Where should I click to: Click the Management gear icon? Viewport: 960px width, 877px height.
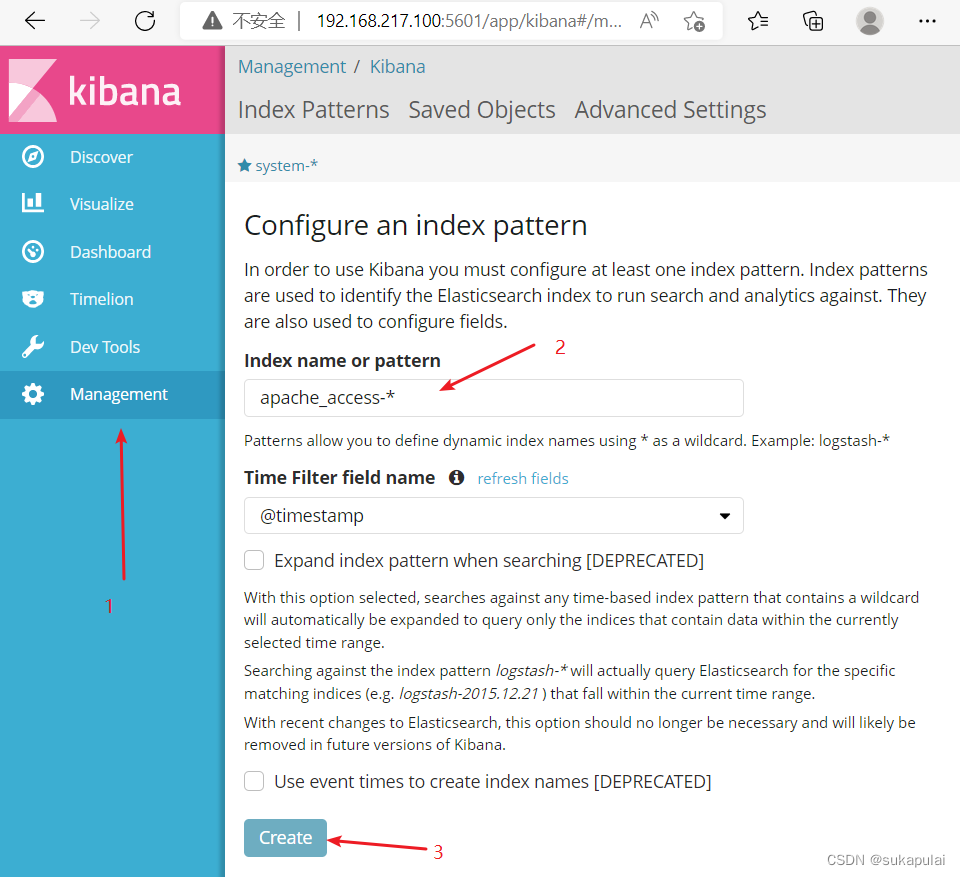[x=32, y=394]
